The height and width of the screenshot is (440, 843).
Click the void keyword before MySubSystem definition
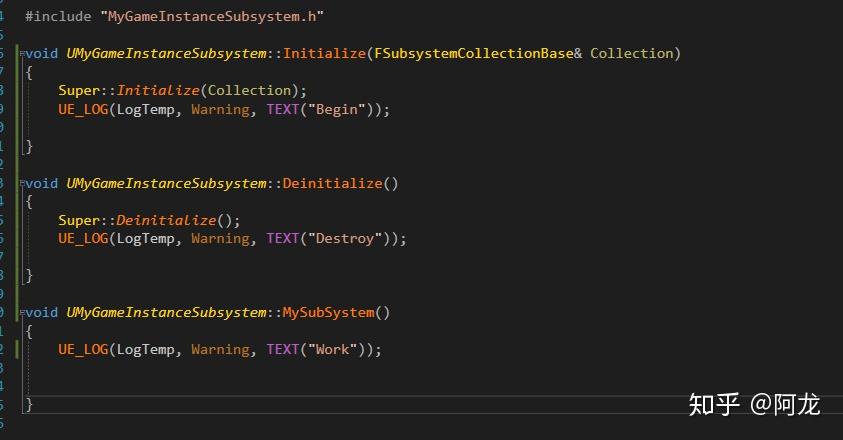[41, 313]
